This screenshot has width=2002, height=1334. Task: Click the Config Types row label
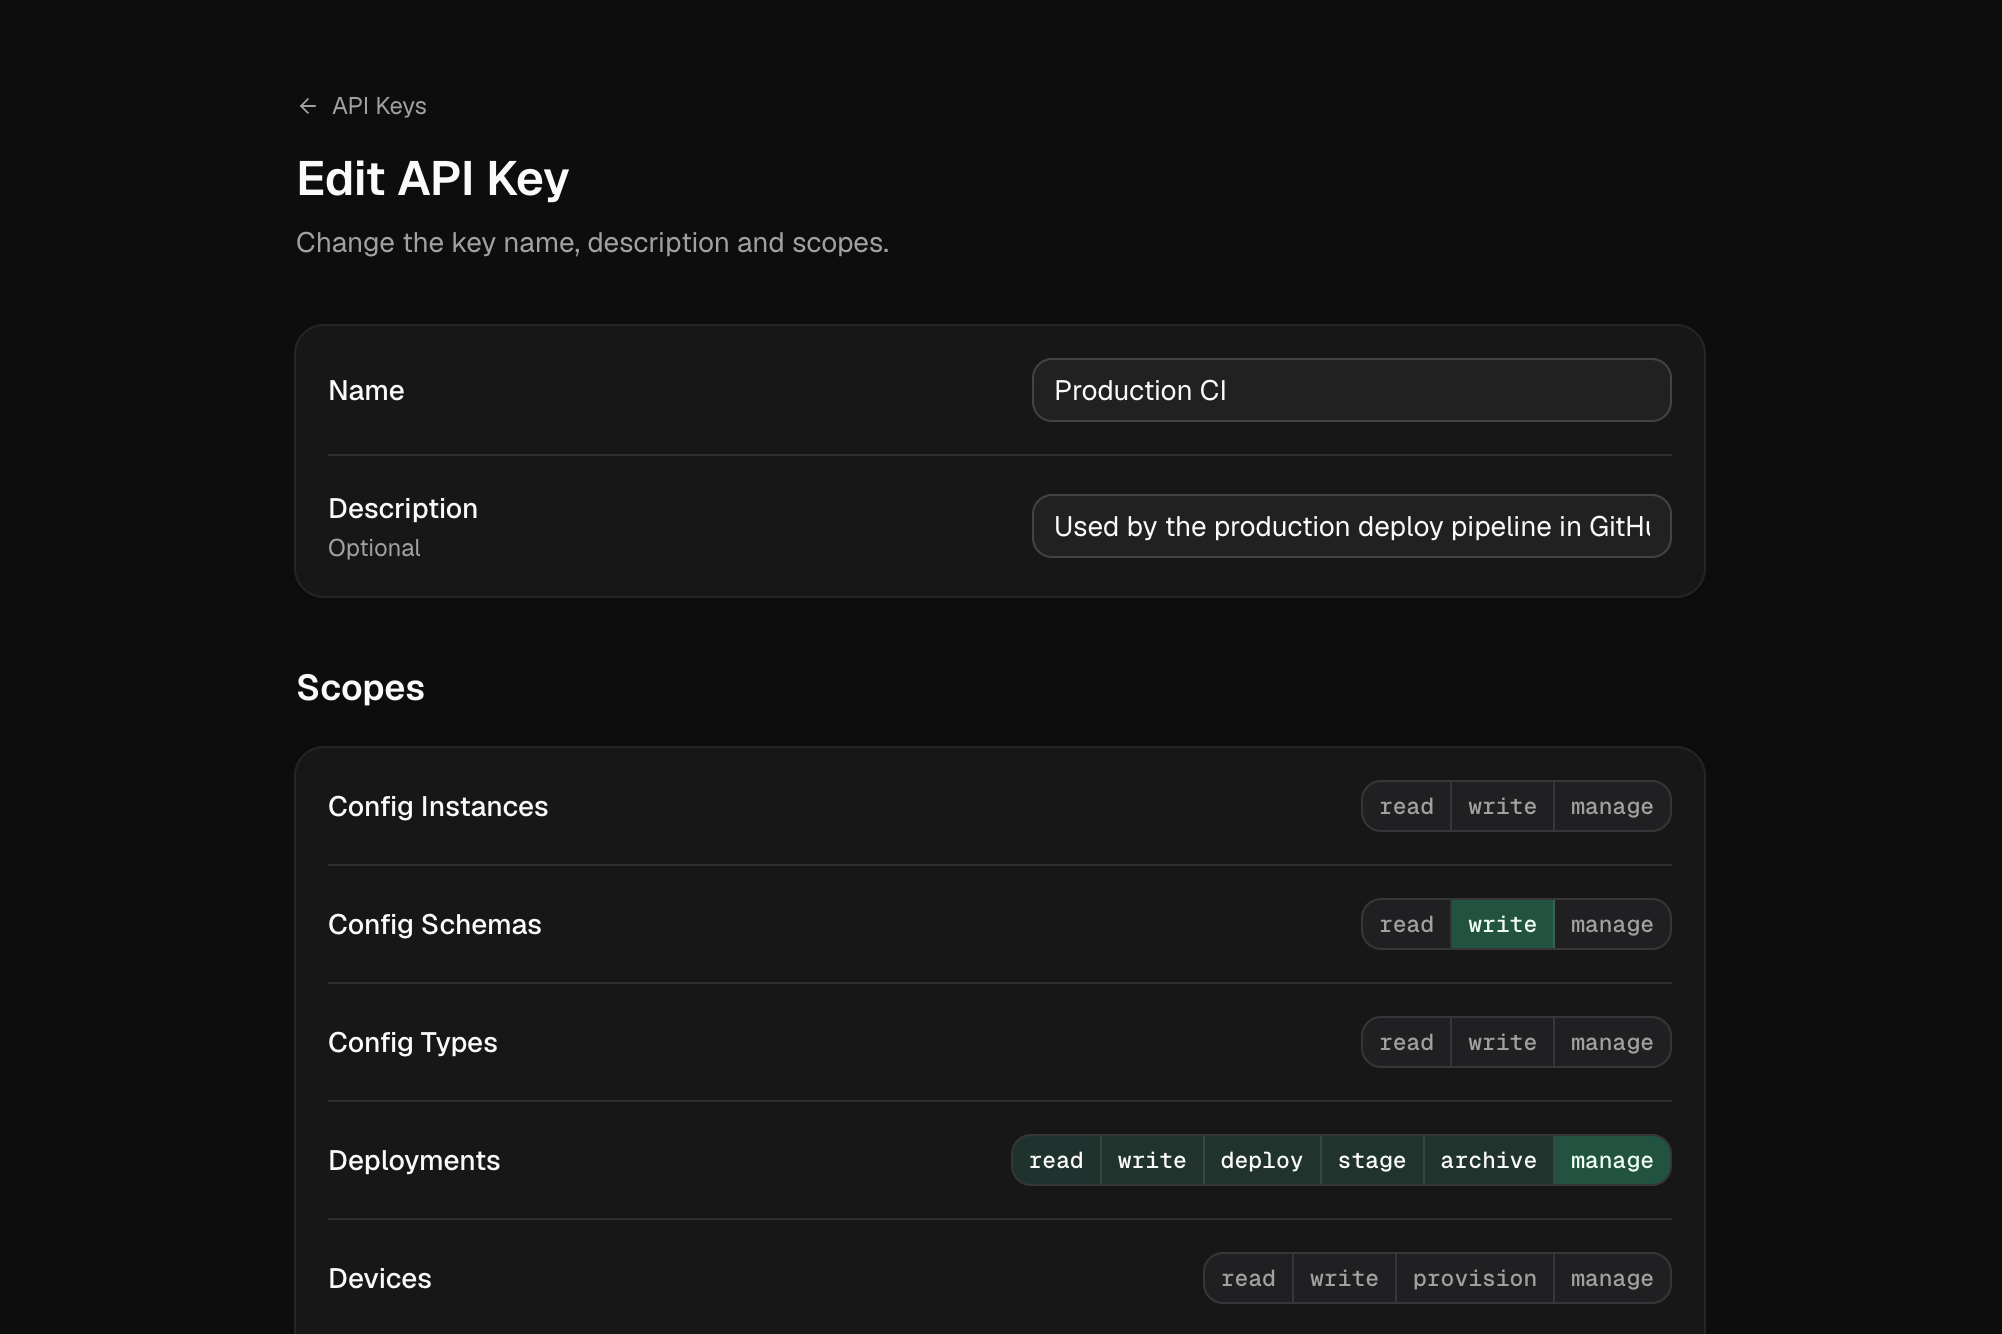(413, 1042)
